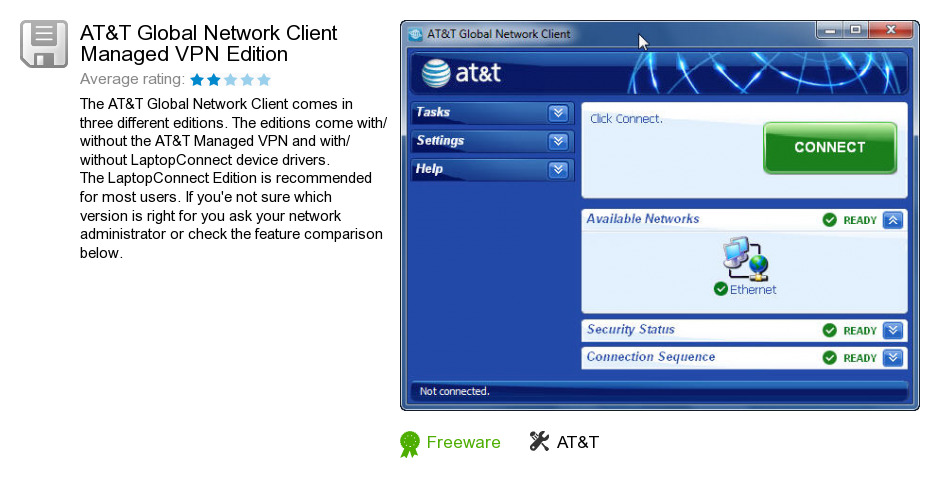Click the green CONNECT button
The height and width of the screenshot is (488, 940).
(x=830, y=147)
